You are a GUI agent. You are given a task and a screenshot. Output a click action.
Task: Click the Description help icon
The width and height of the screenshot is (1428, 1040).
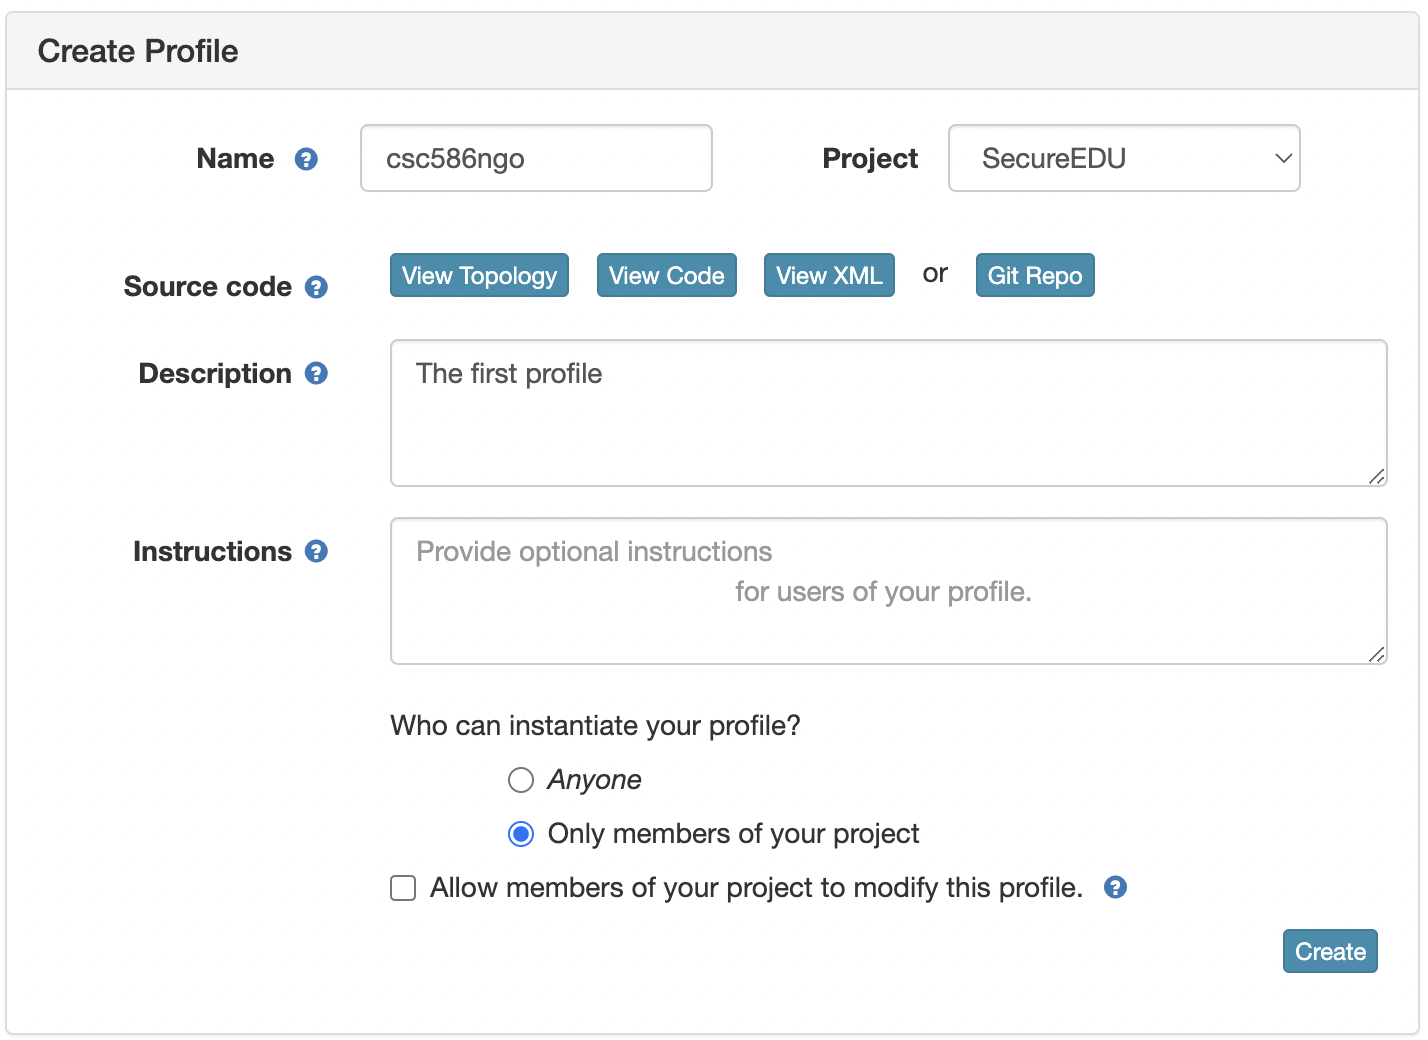coord(316,373)
